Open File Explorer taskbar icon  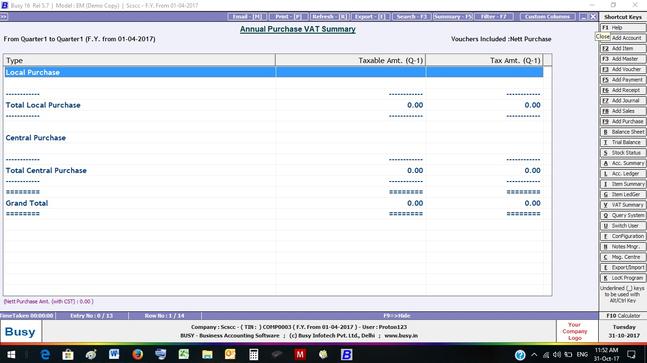pyautogui.click(x=207, y=354)
